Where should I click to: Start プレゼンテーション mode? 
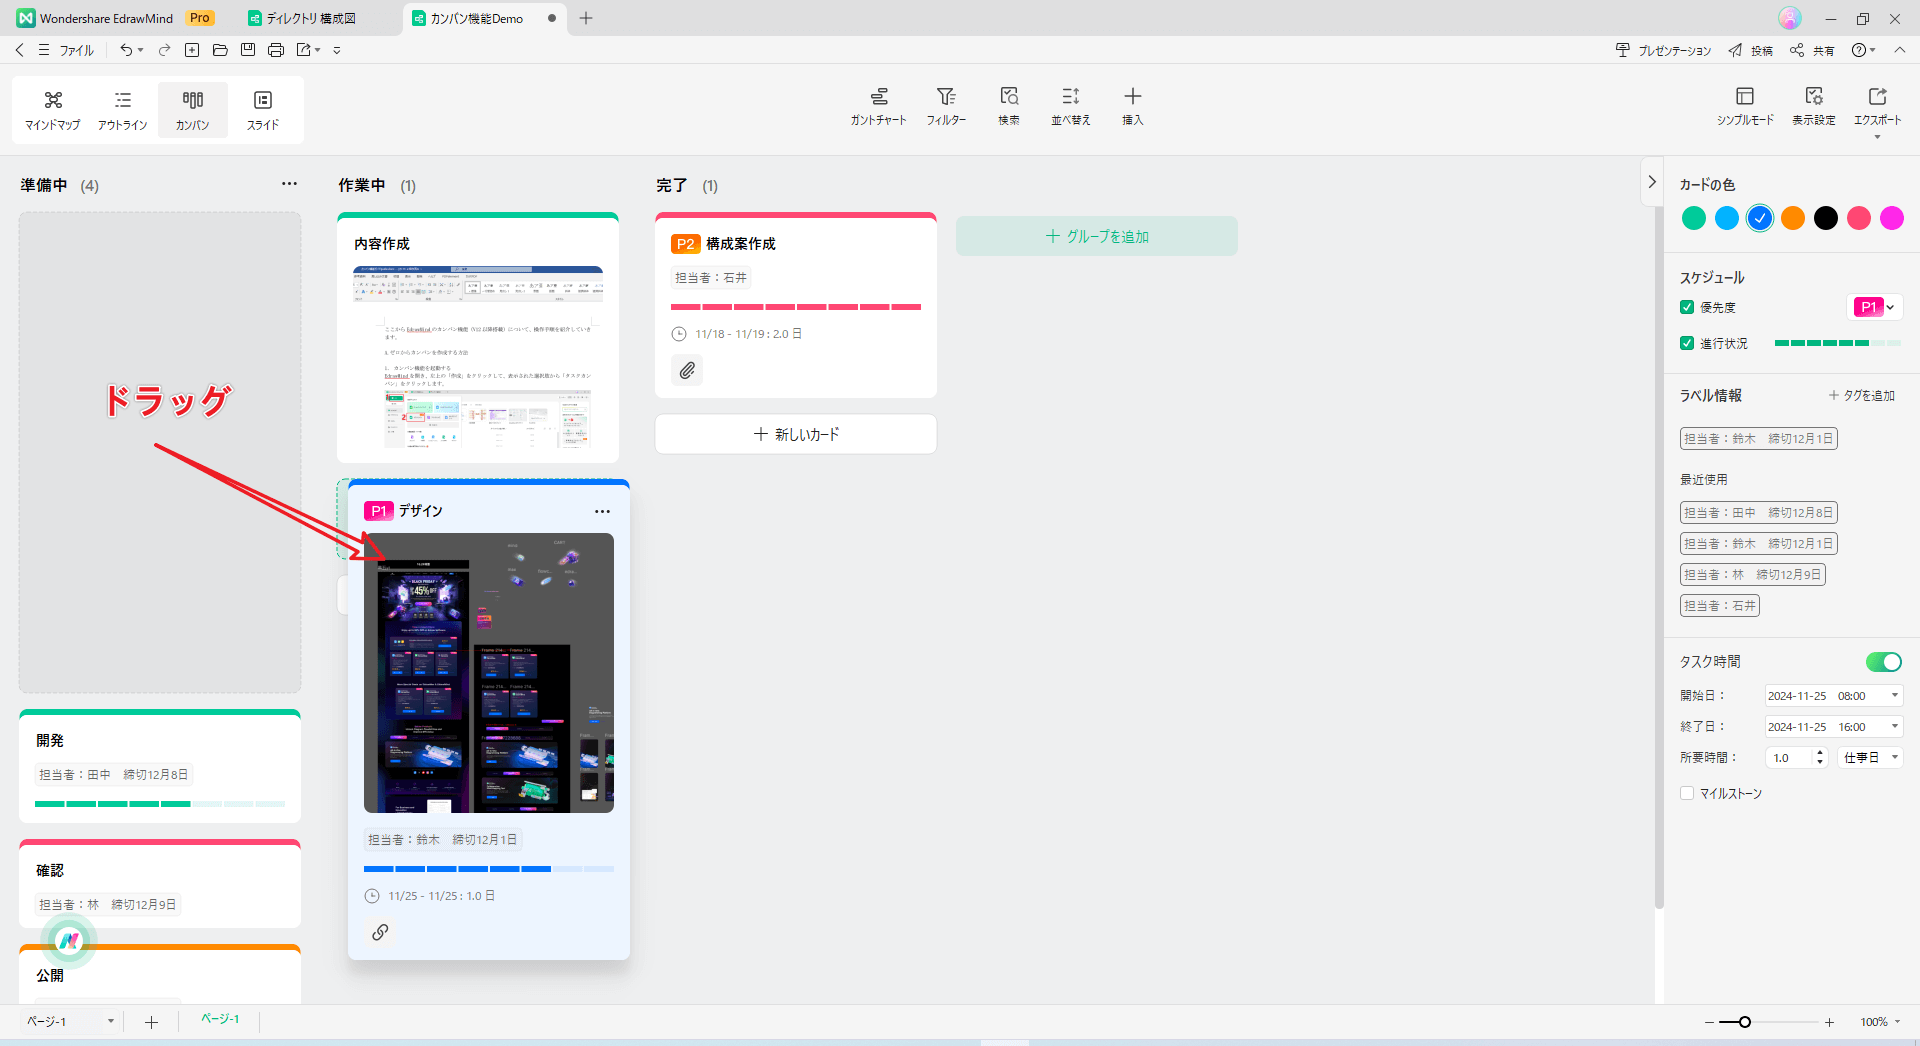[x=1663, y=50]
